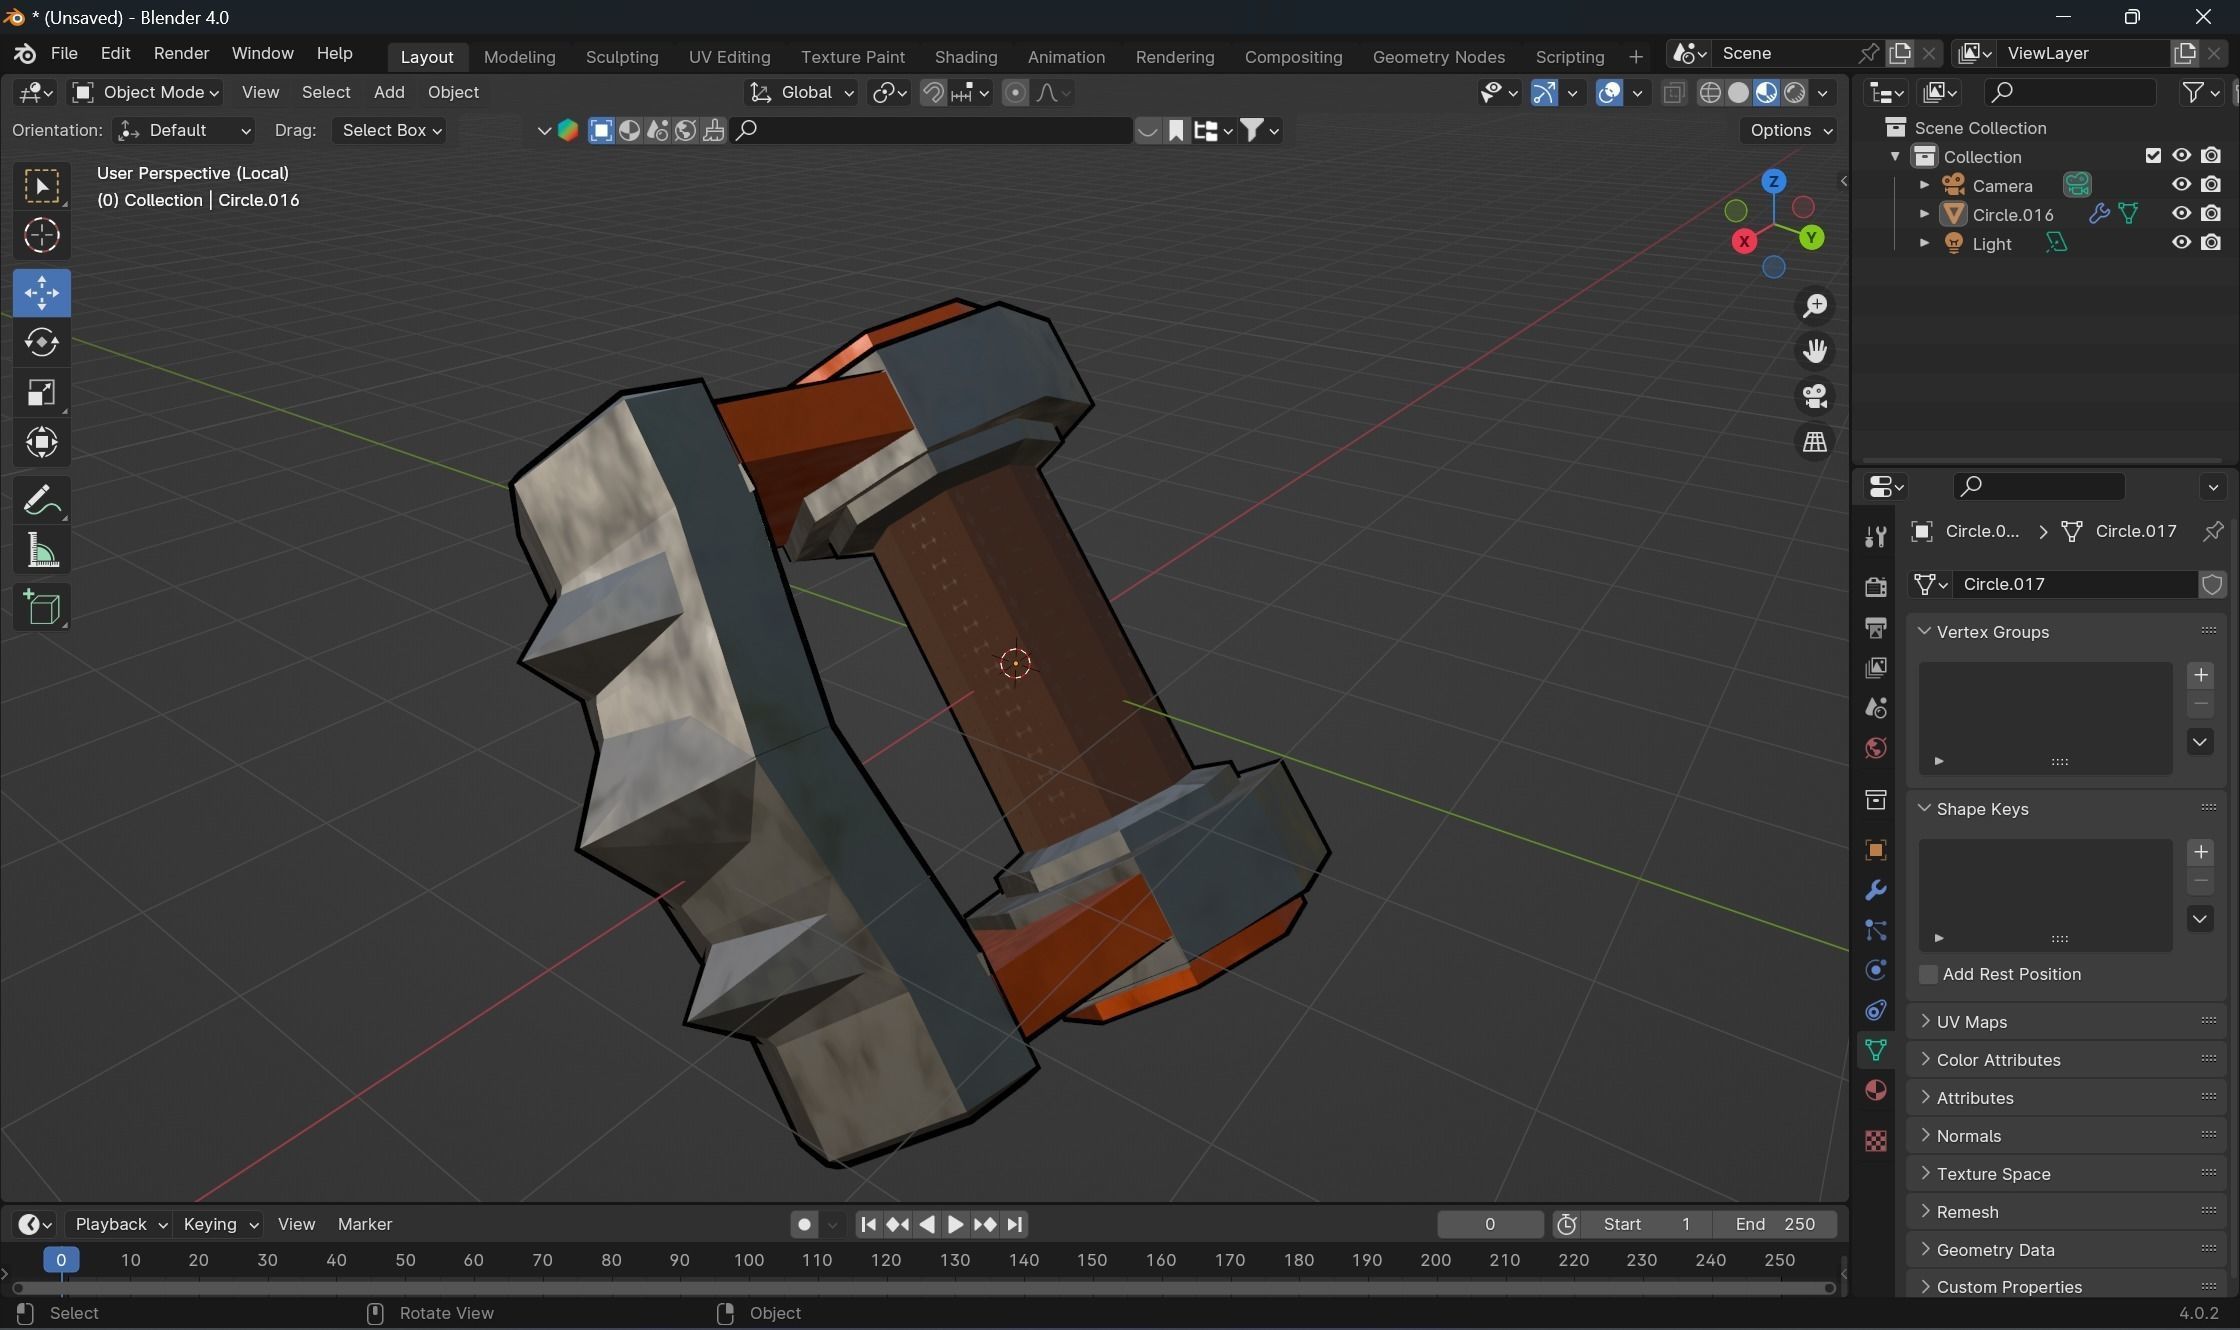Click the current frame number field
This screenshot has width=2240, height=1330.
[1490, 1224]
